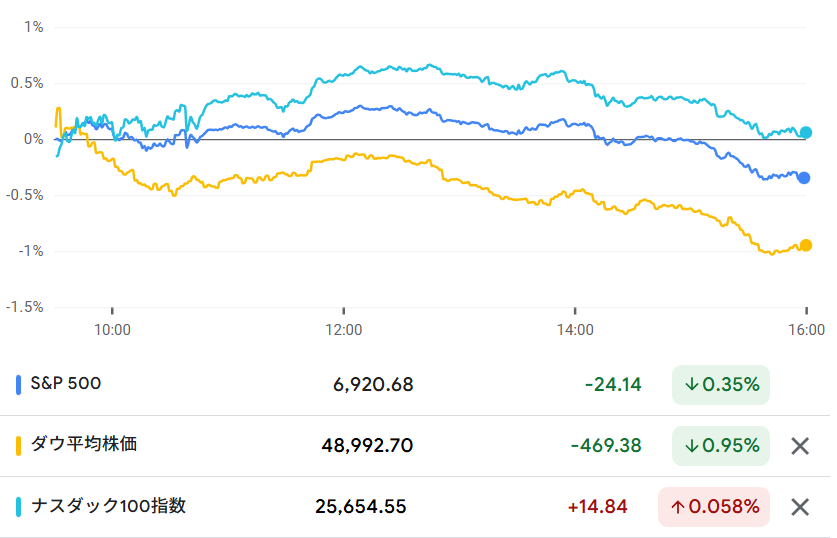837x538 pixels.
Task: Remove ナスダック100指数 from comparison
Action: coord(799,507)
